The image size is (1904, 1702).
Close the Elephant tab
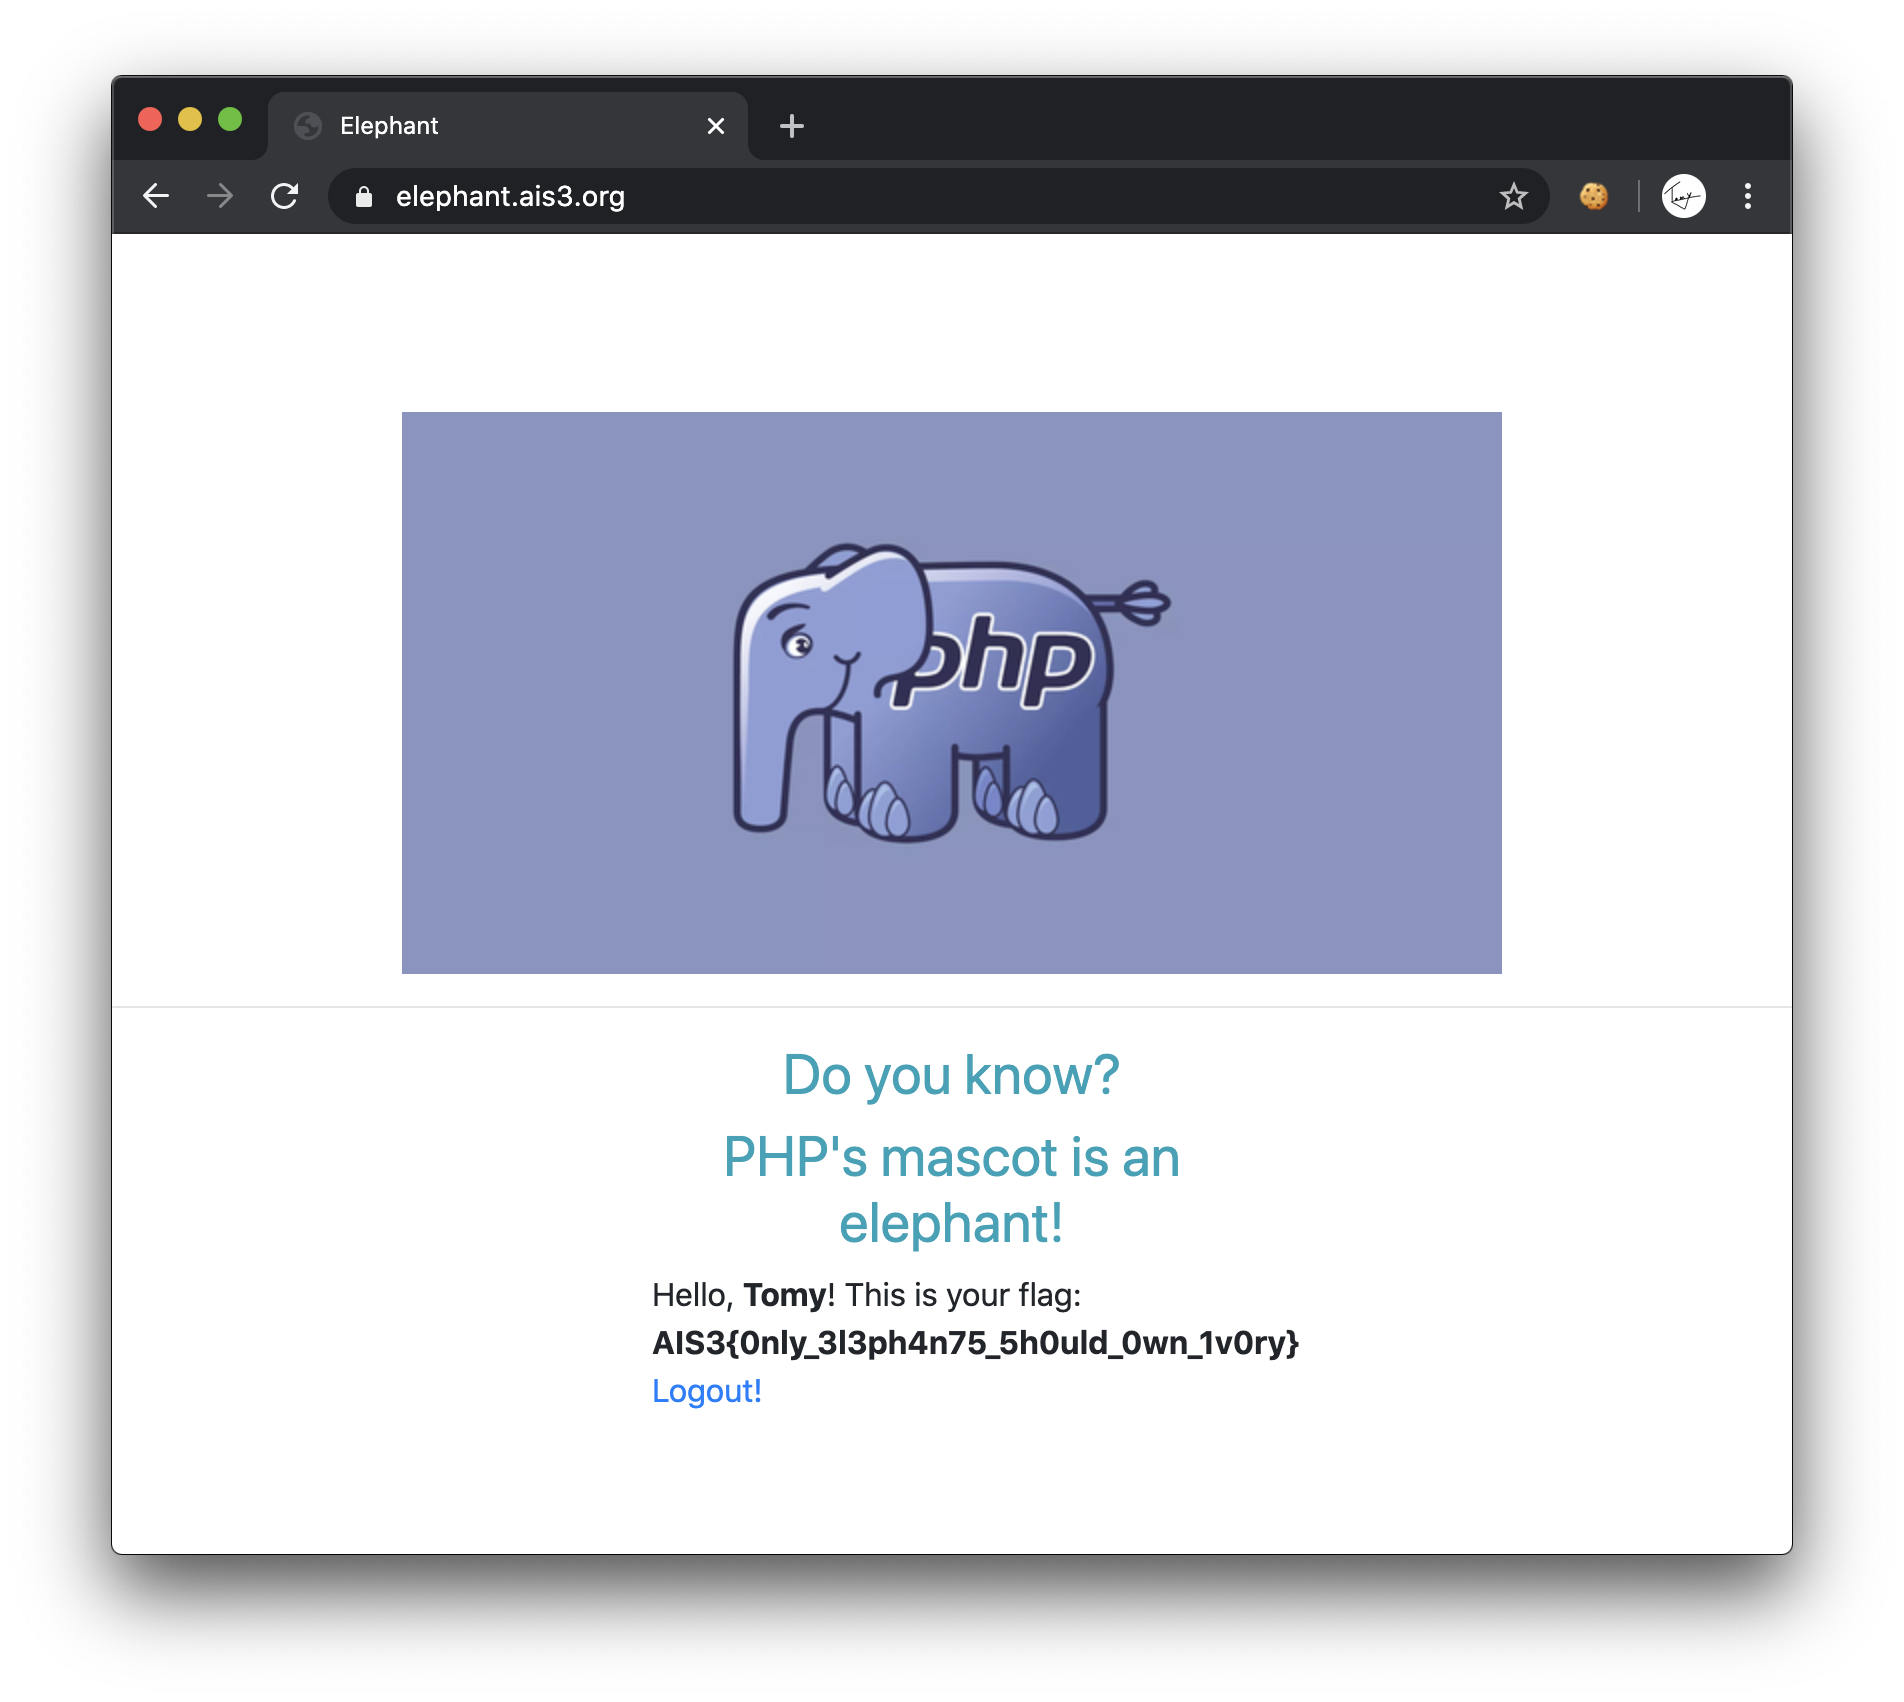pyautogui.click(x=716, y=126)
